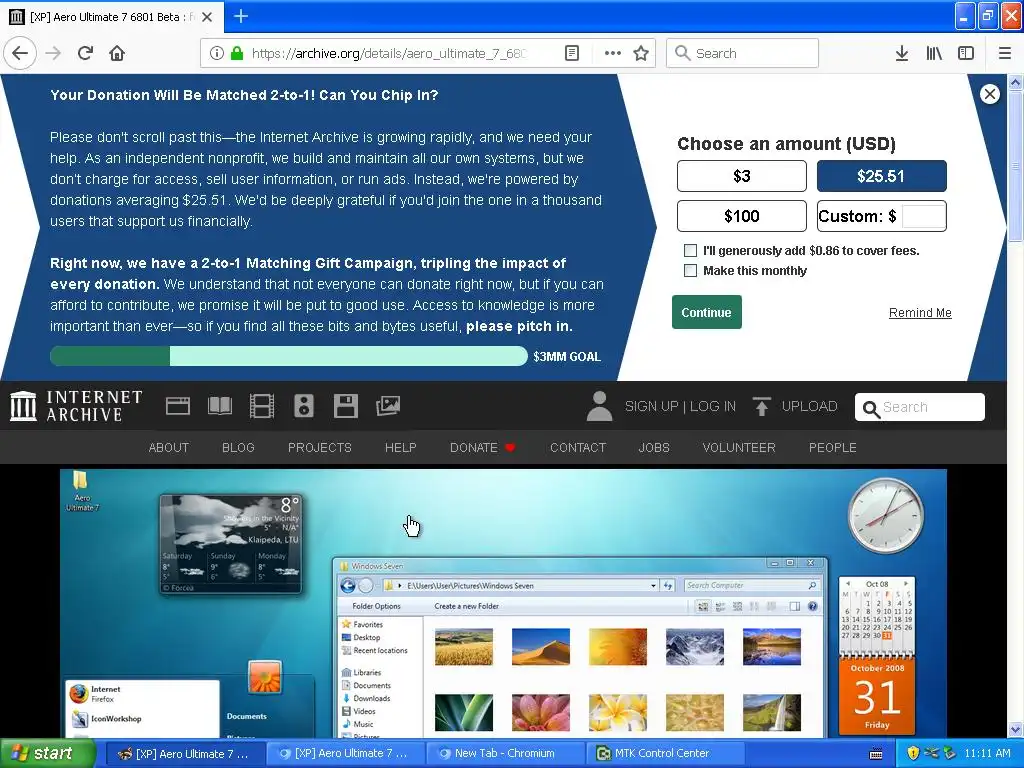This screenshot has width=1024, height=768.
Task: Open a new tab with plus
Action: pyautogui.click(x=241, y=16)
